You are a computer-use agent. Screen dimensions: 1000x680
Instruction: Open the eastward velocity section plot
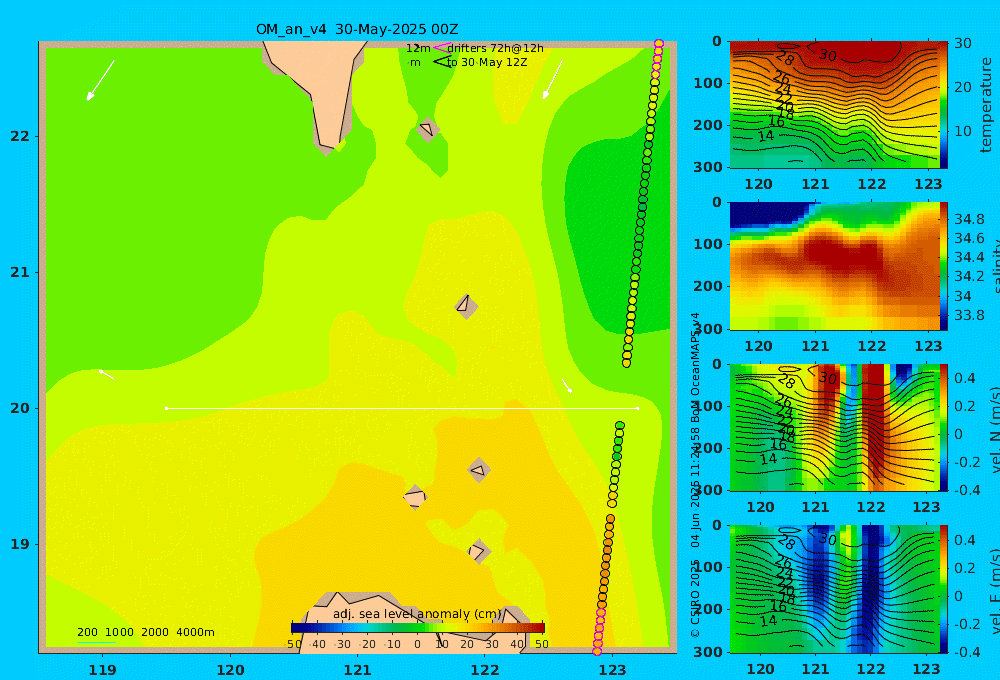point(835,589)
